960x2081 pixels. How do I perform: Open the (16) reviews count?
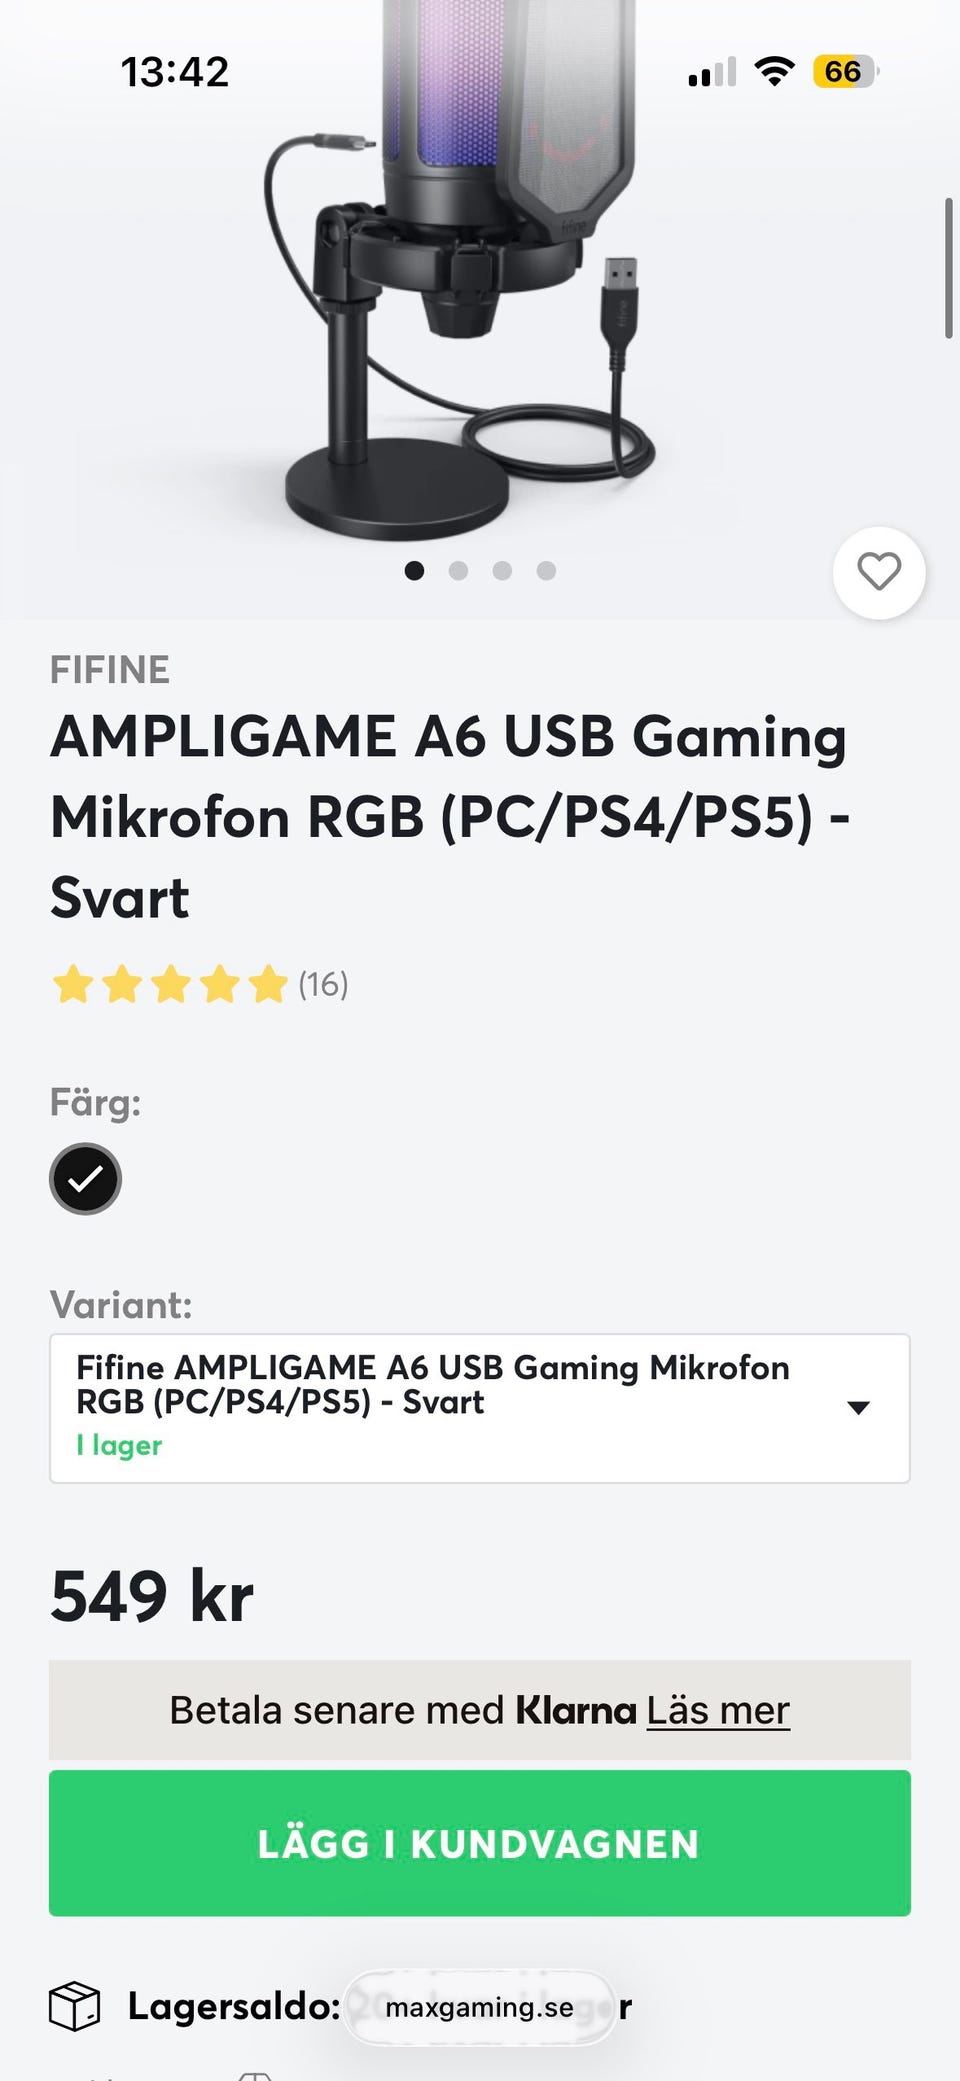coord(323,984)
